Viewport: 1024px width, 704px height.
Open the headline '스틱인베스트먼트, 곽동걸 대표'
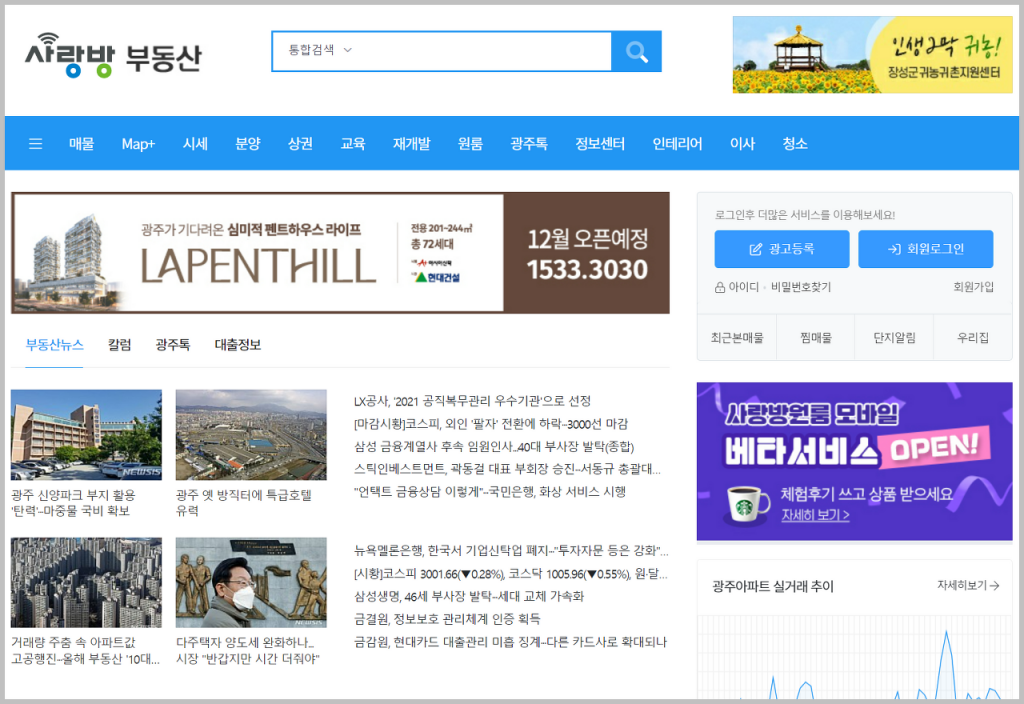point(507,469)
